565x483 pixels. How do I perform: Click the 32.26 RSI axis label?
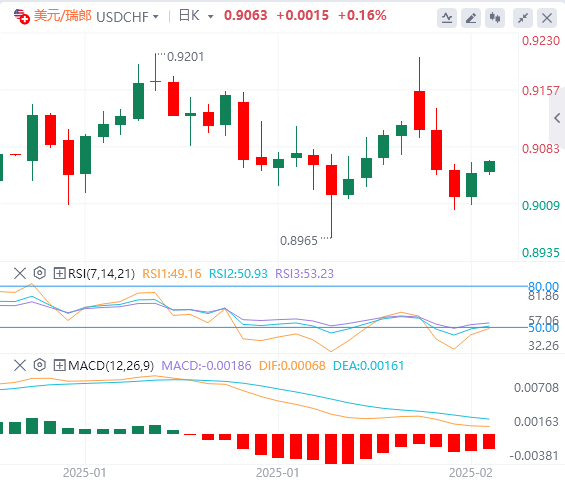pyautogui.click(x=543, y=346)
